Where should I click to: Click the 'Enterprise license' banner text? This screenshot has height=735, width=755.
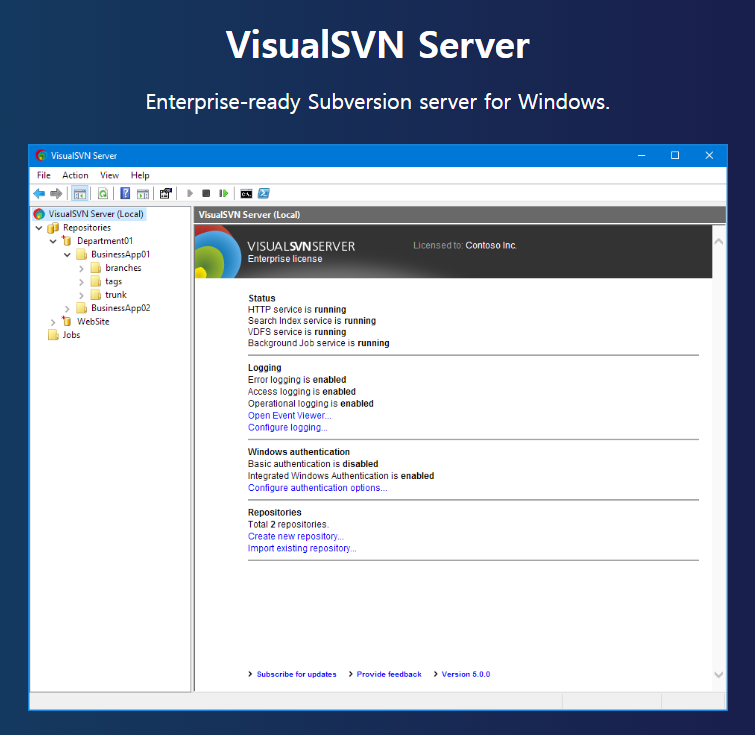(x=285, y=259)
